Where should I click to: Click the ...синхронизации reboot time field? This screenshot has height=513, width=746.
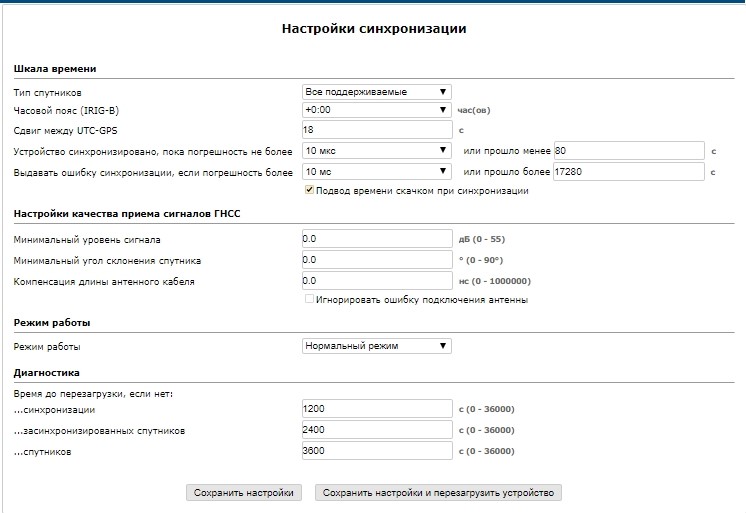coord(376,410)
